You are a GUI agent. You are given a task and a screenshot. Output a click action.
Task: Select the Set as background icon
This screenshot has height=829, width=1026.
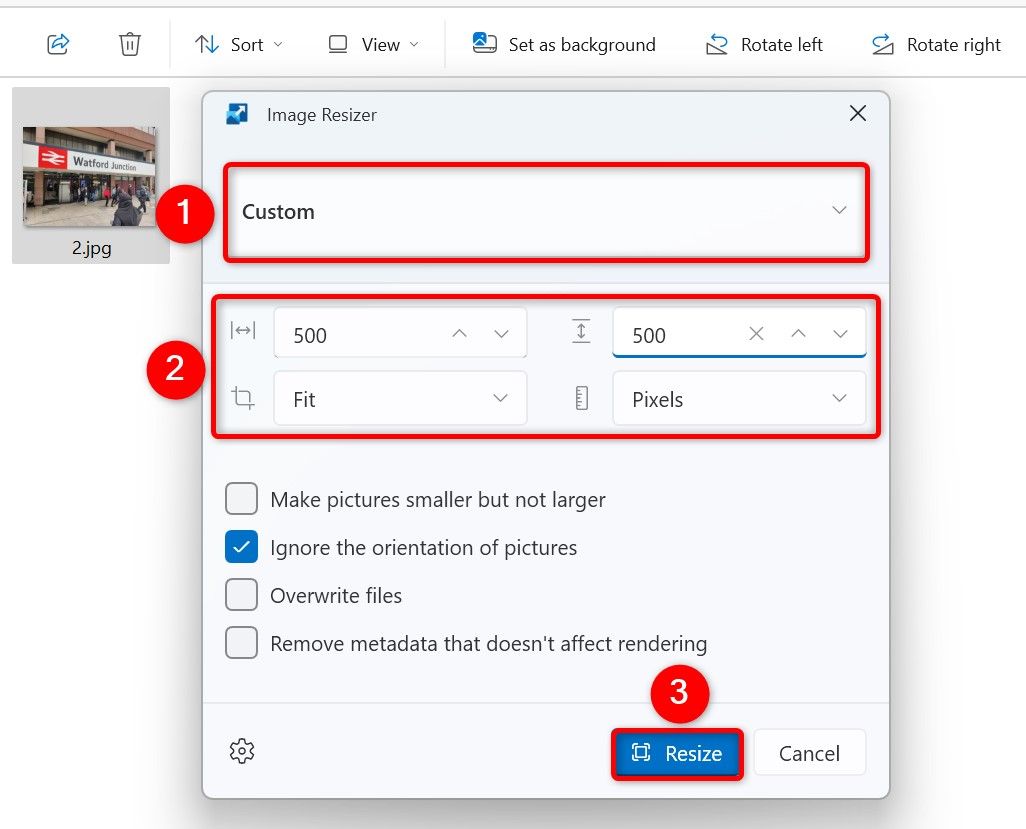click(484, 43)
